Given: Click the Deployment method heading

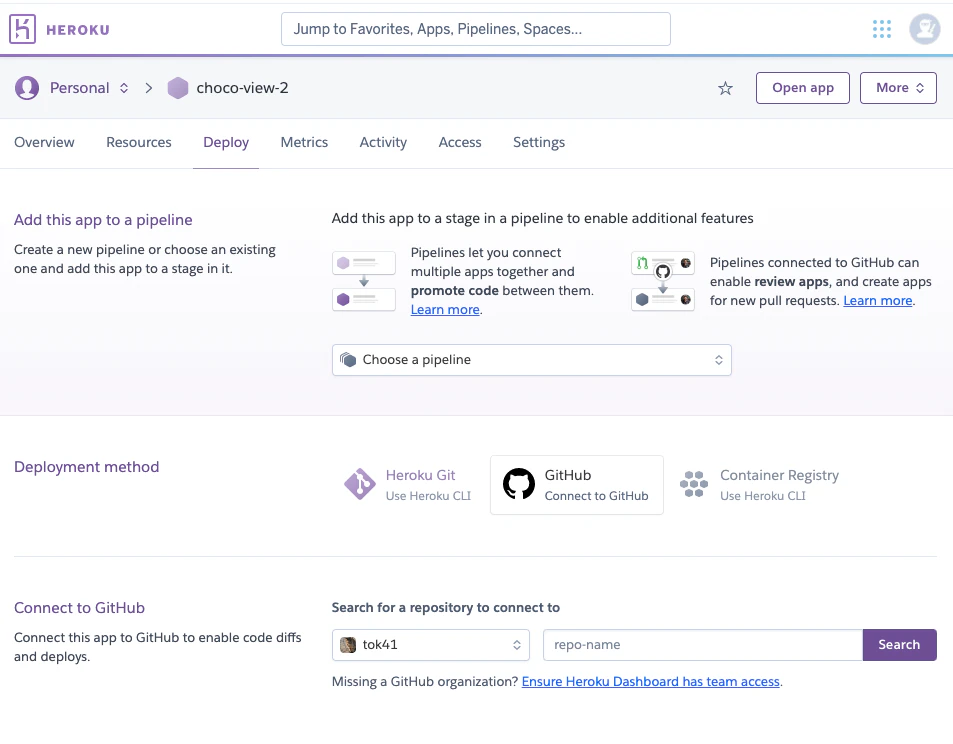Looking at the screenshot, I should (x=86, y=467).
